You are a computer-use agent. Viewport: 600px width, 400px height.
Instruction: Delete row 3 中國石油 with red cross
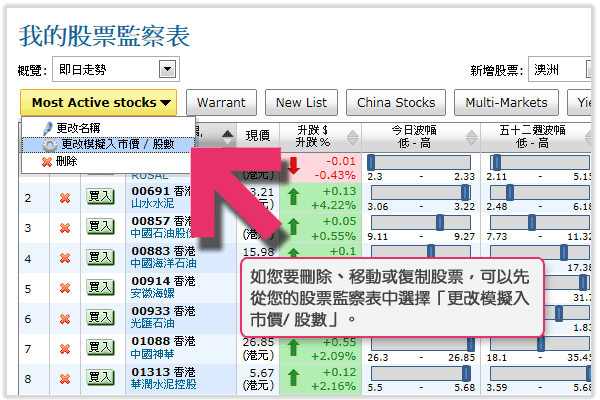coord(65,228)
